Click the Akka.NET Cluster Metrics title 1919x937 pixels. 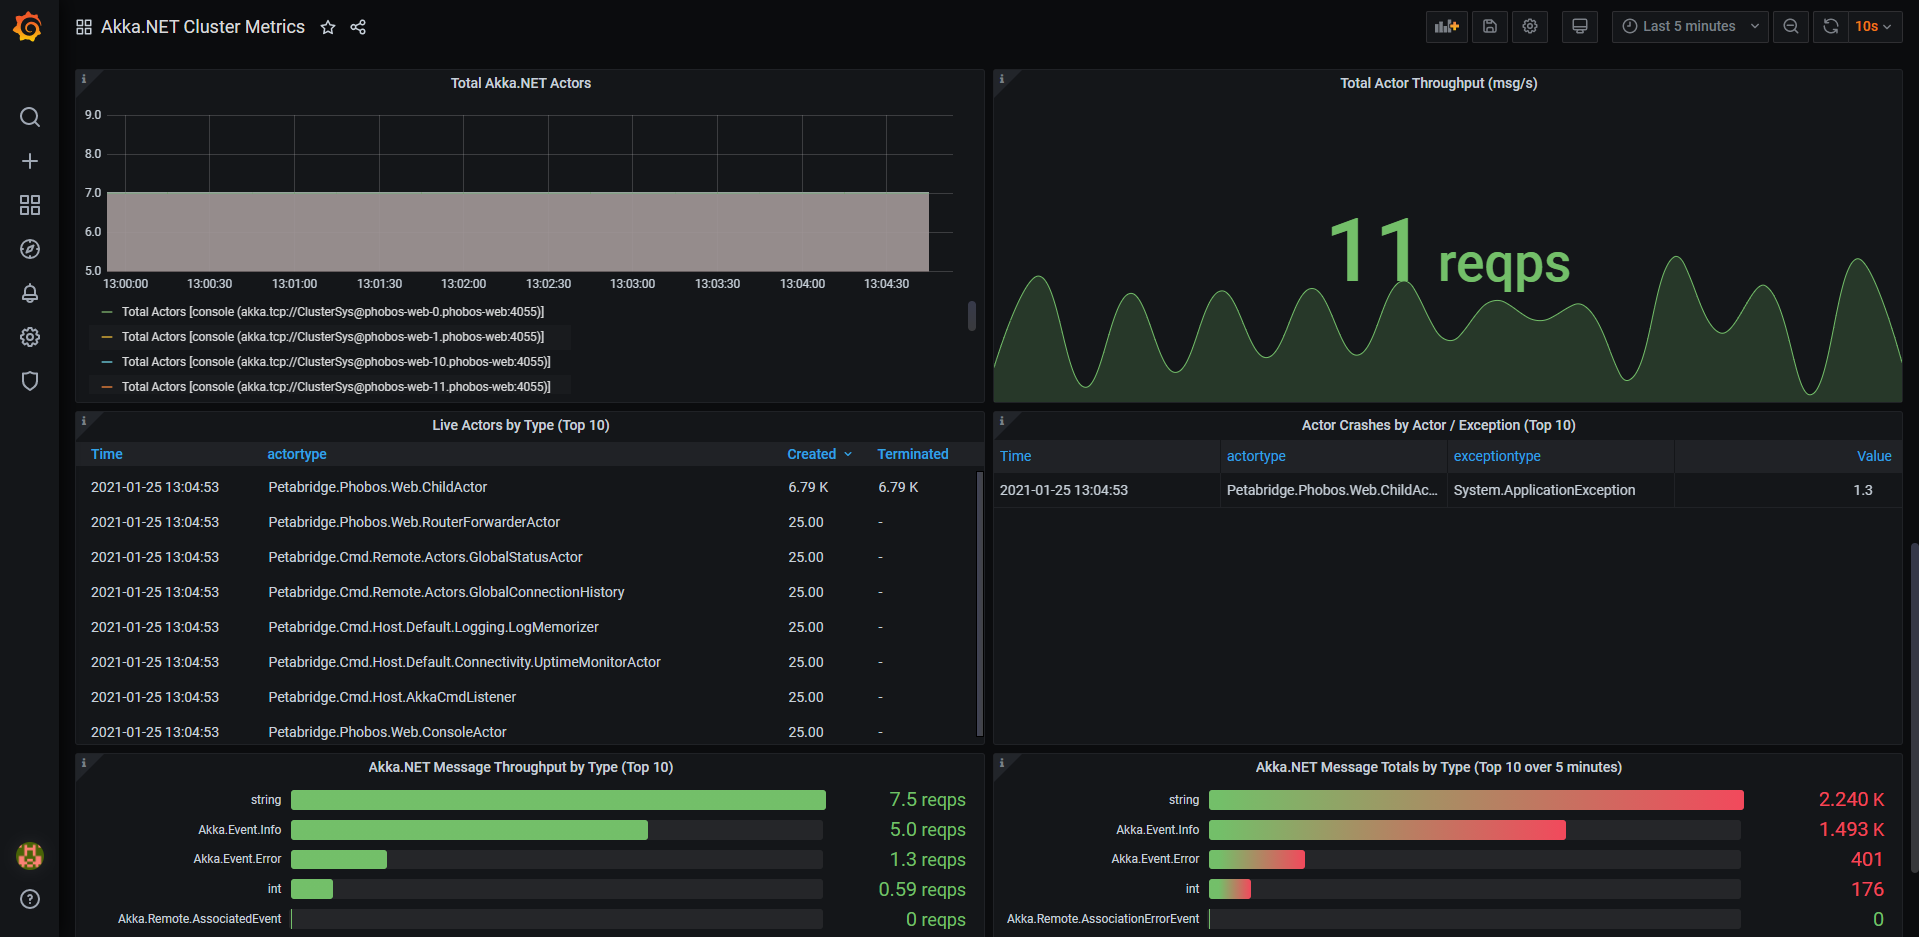click(203, 27)
